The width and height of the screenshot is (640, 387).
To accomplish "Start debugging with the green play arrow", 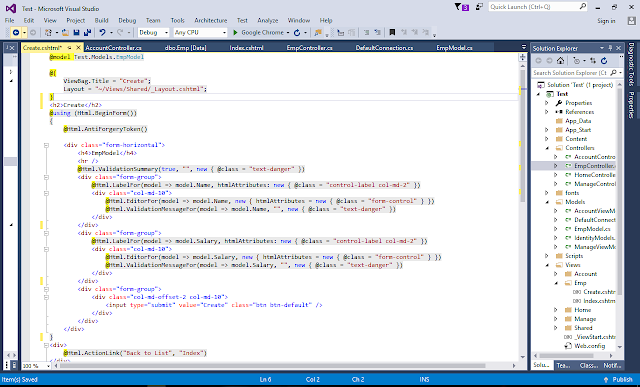I will click(x=235, y=33).
